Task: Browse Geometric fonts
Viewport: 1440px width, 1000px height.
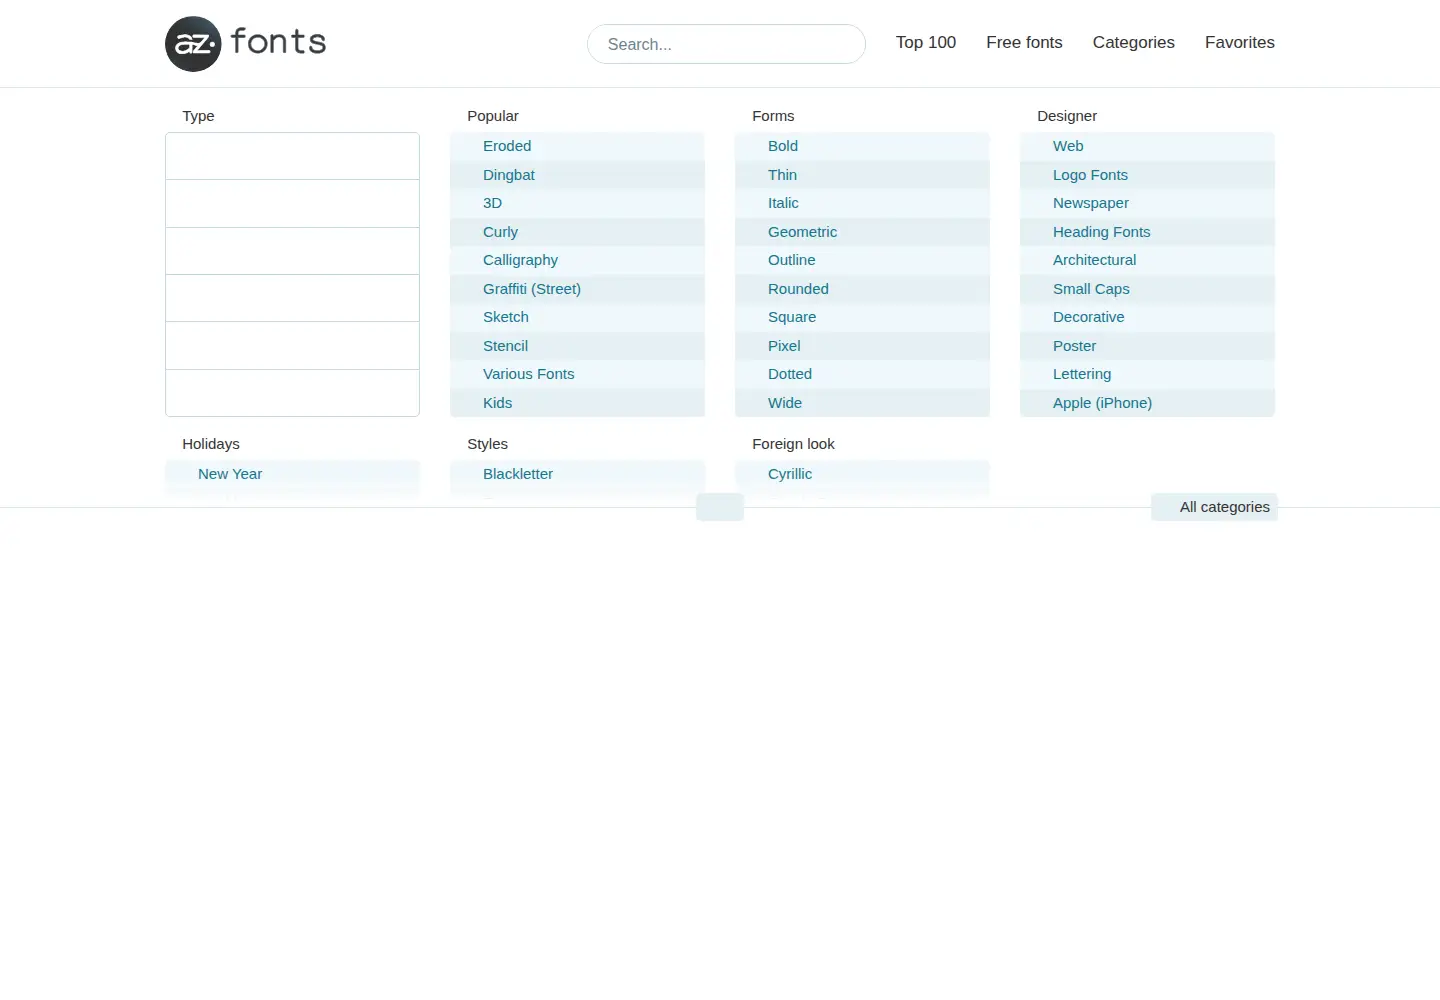Action: point(862,232)
